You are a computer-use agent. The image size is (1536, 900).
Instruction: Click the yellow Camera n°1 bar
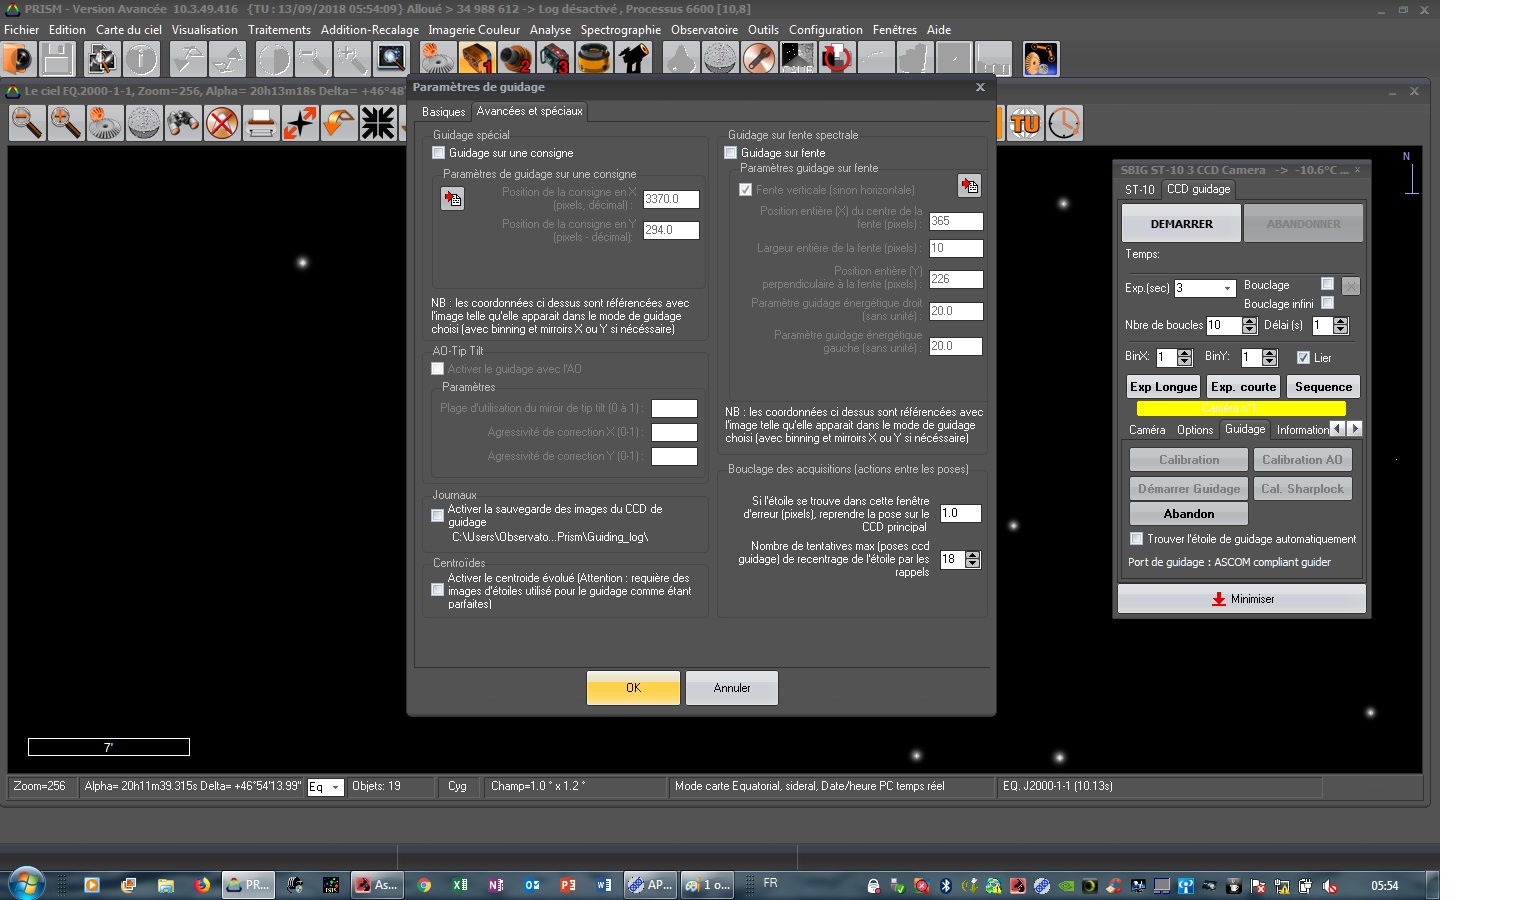pyautogui.click(x=1241, y=408)
